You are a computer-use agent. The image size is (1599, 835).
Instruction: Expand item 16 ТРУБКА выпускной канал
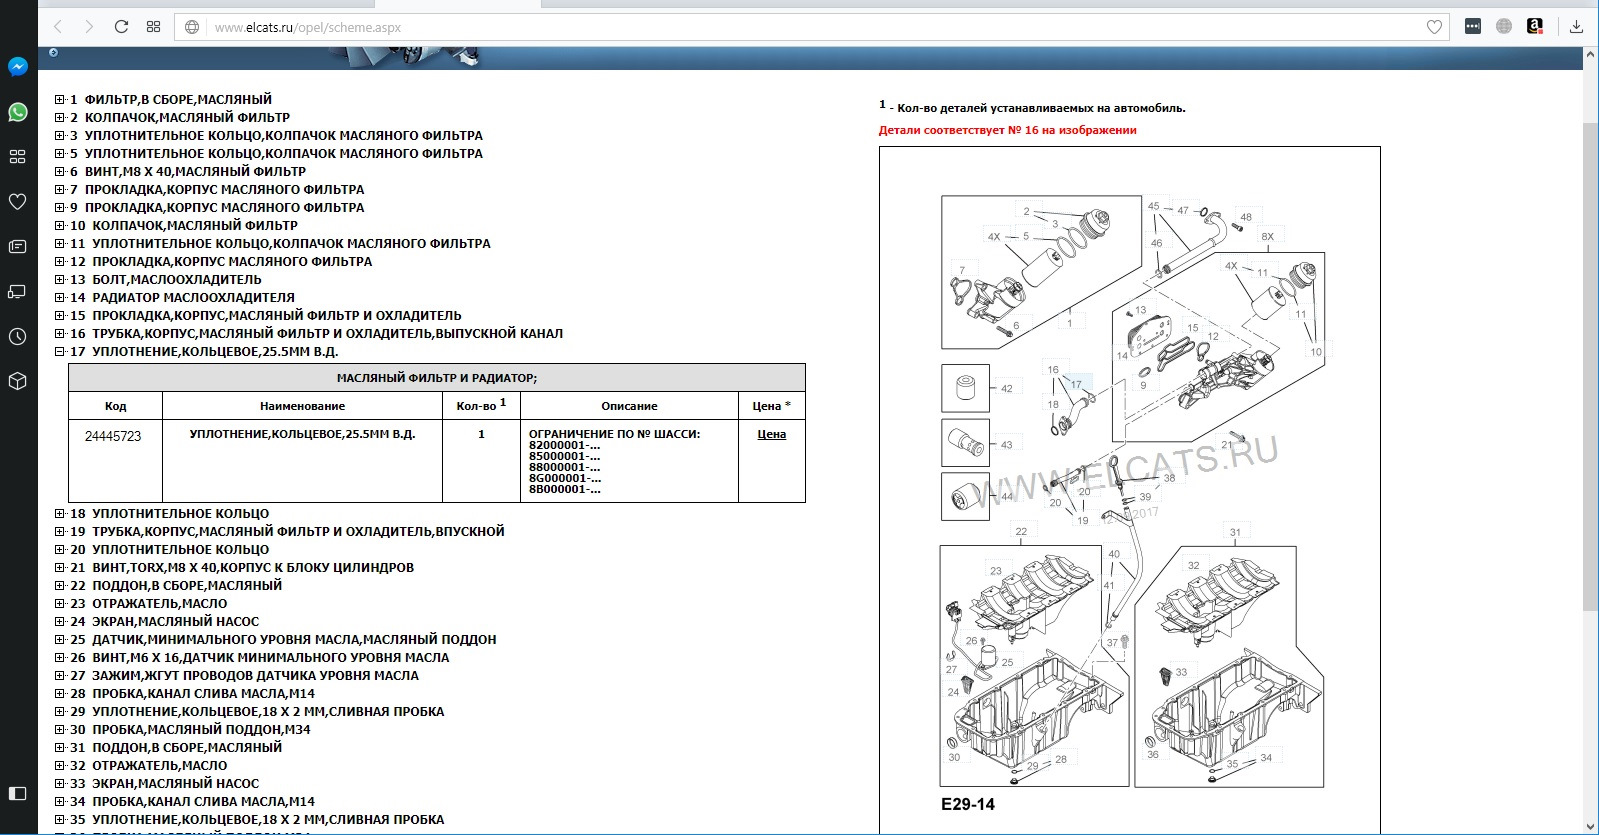tap(60, 334)
